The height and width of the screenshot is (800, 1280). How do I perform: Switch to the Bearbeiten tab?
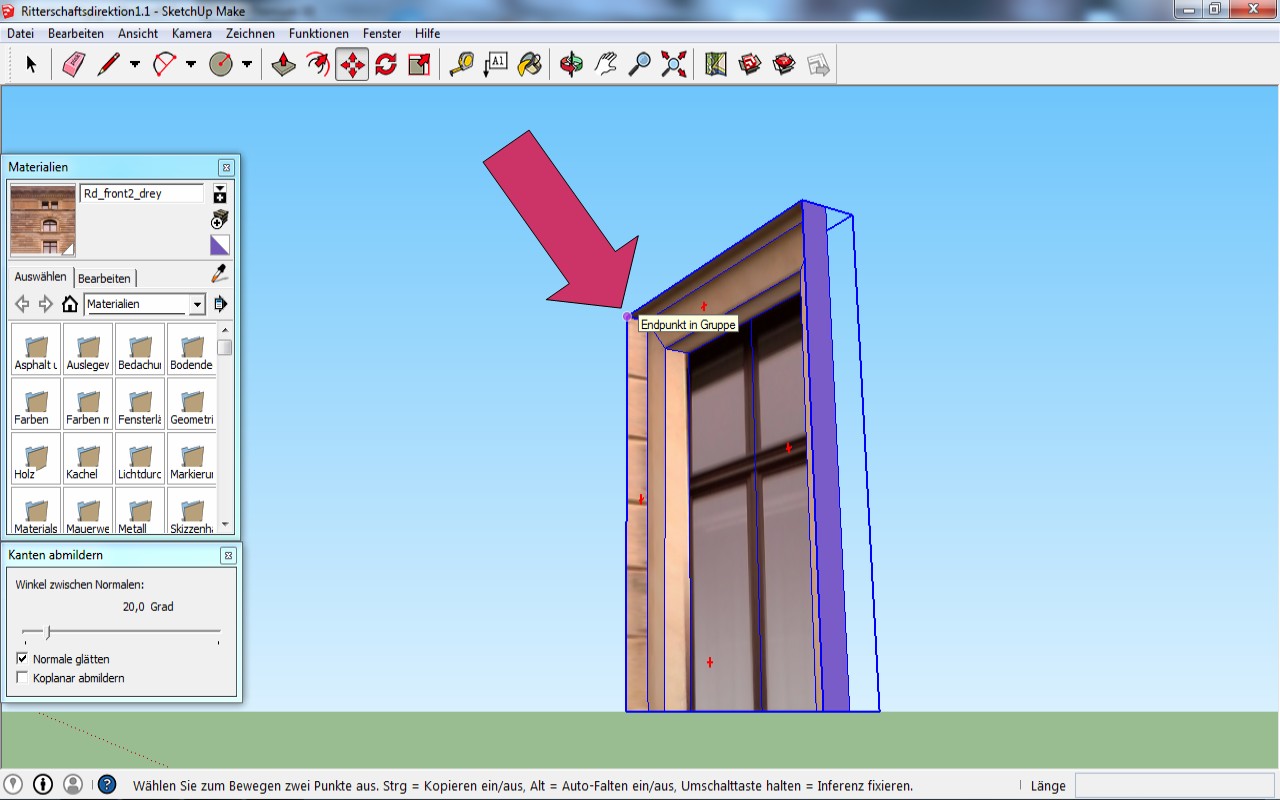click(104, 278)
